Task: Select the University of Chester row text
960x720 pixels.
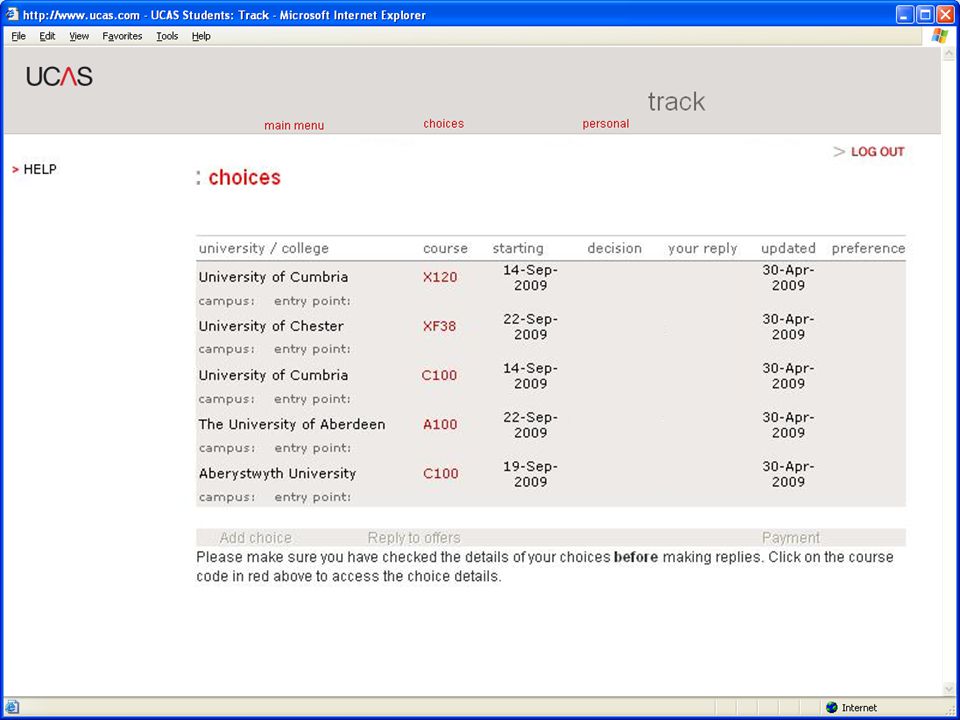Action: click(x=271, y=326)
